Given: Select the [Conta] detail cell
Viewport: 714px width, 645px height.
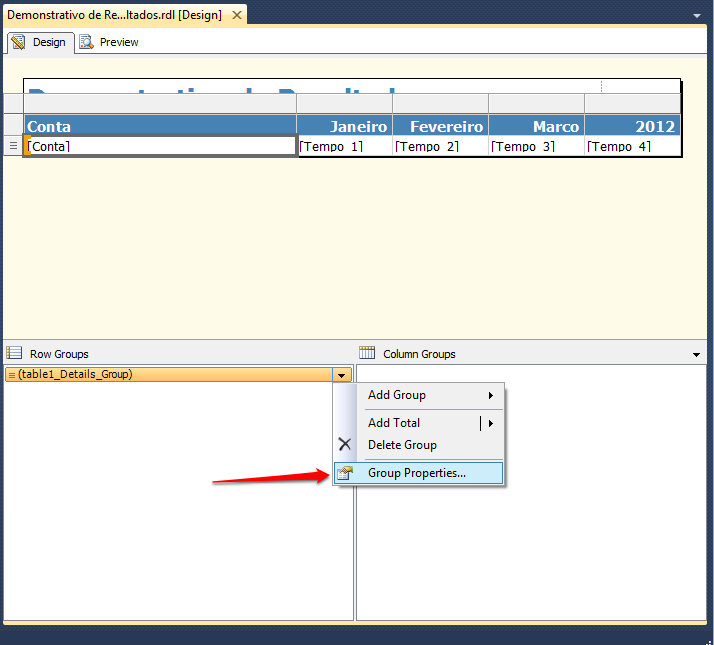Looking at the screenshot, I should click(x=160, y=146).
